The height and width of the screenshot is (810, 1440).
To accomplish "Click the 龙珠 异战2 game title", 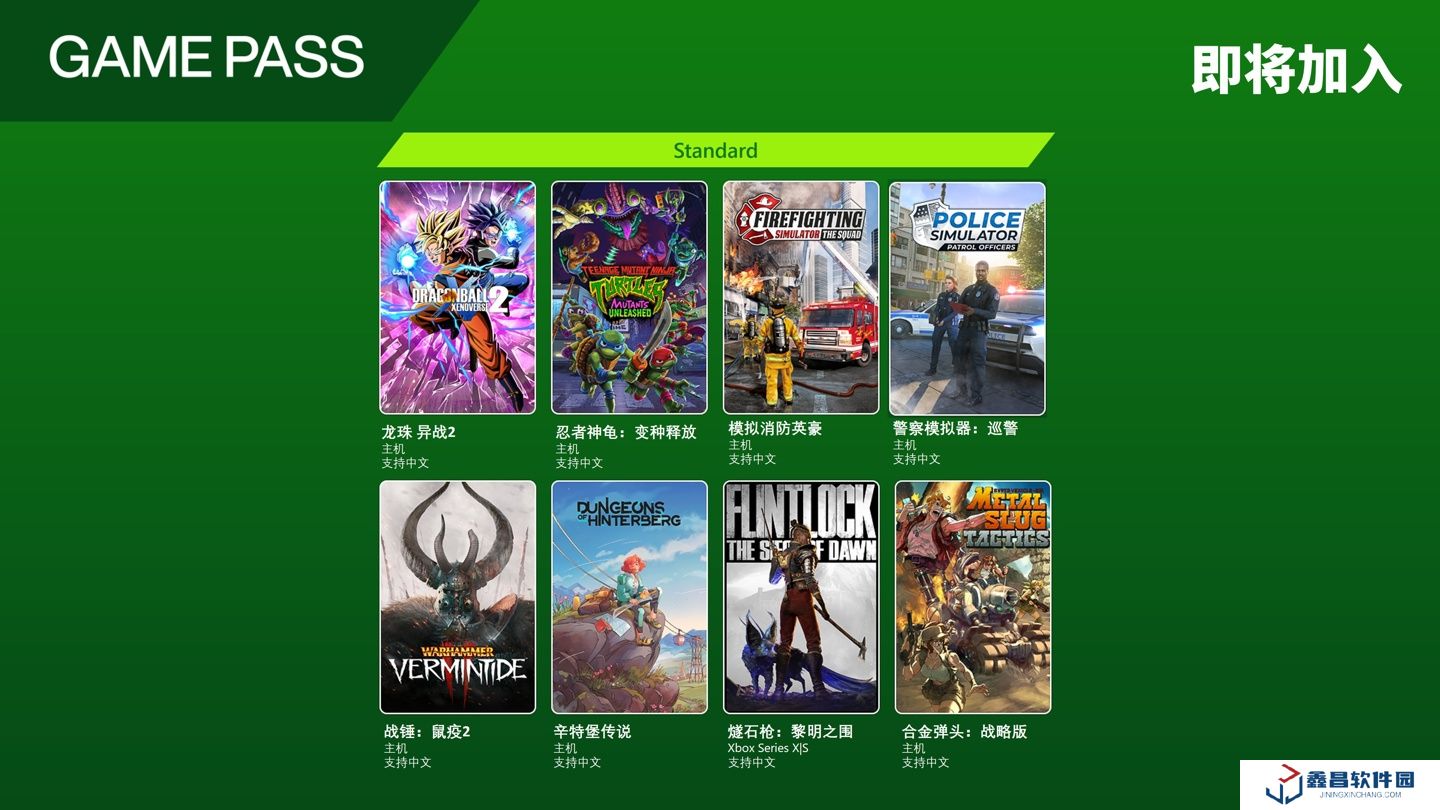I will [418, 432].
